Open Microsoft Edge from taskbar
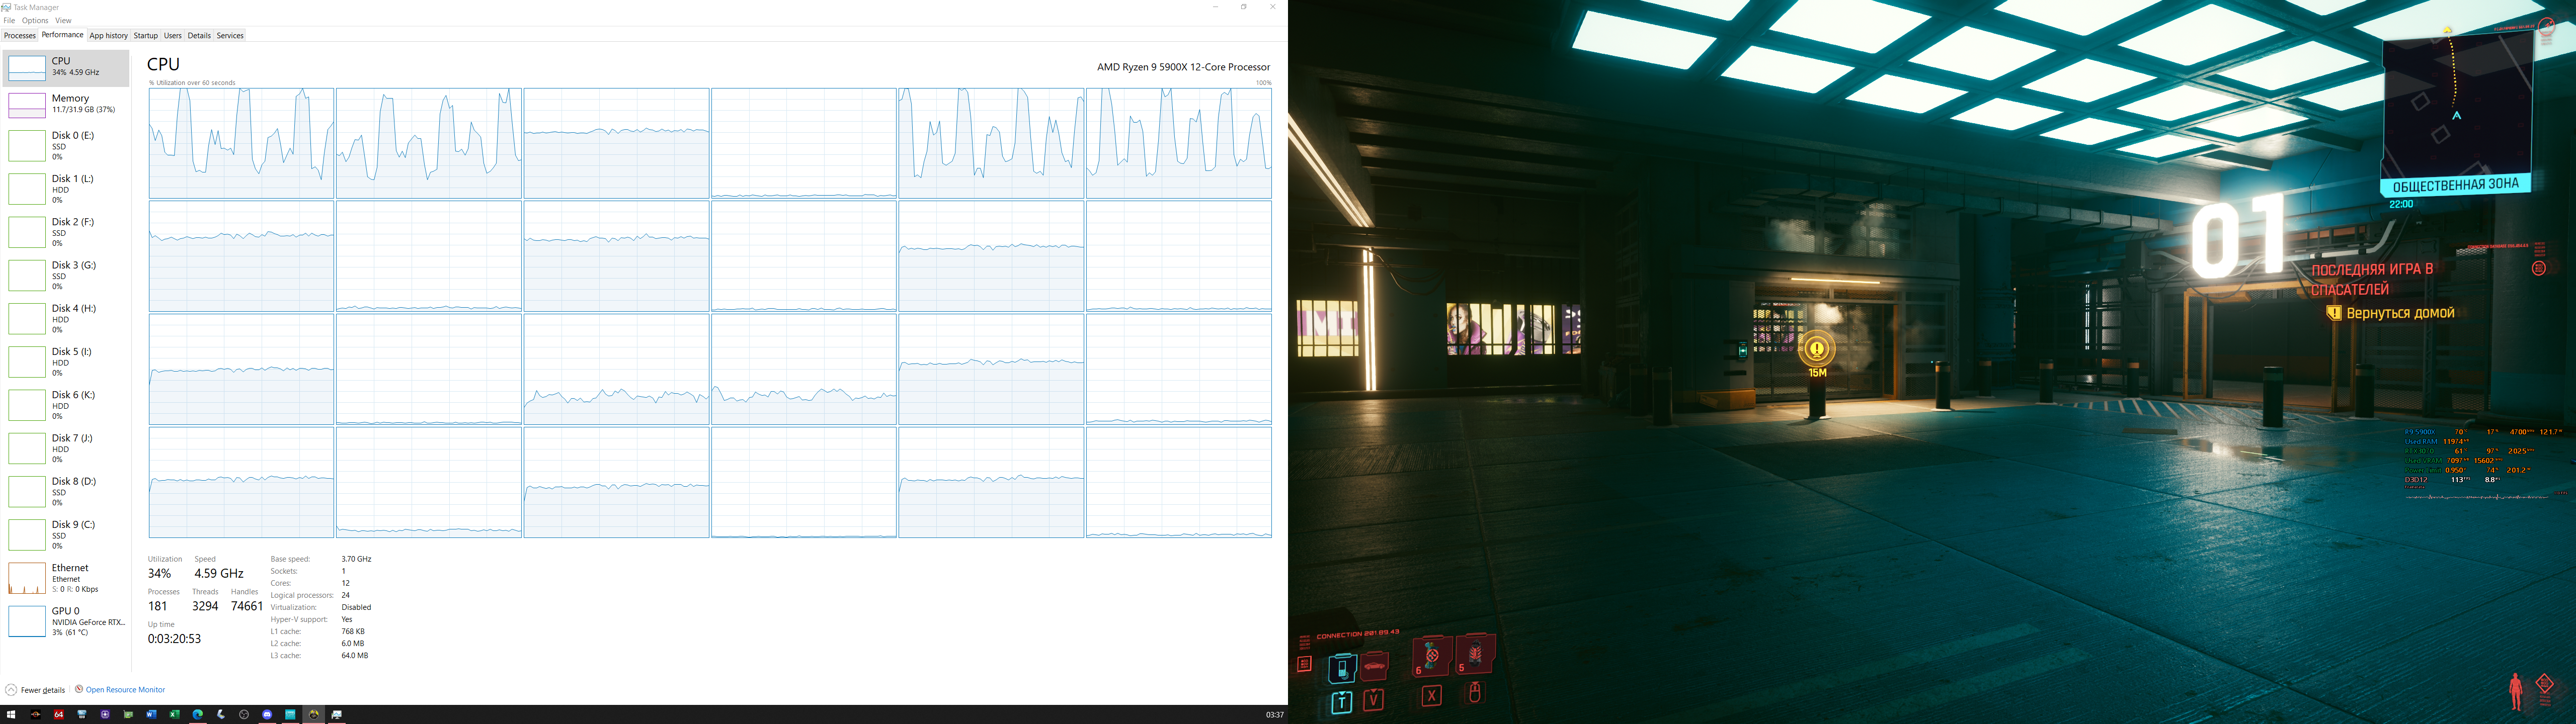The width and height of the screenshot is (2576, 724). click(x=198, y=714)
